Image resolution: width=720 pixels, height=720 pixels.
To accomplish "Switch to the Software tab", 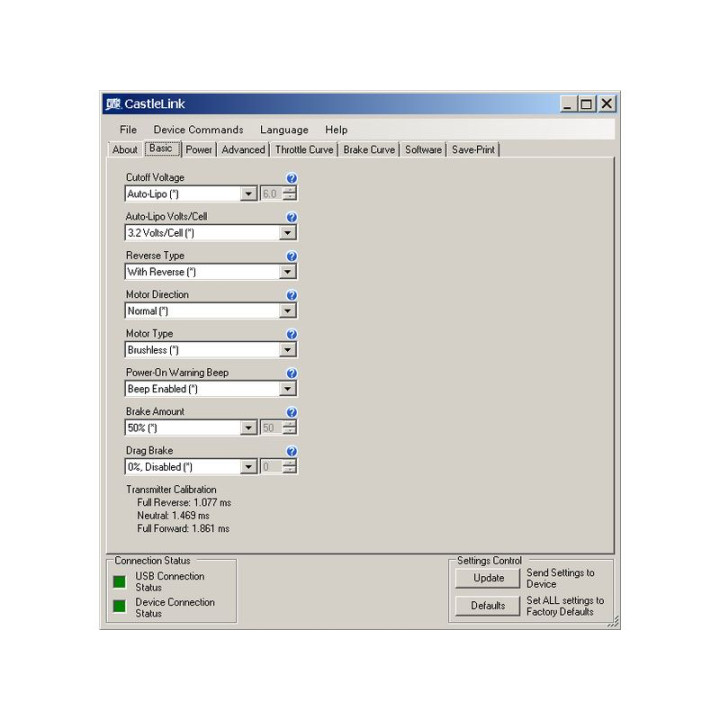I will pyautogui.click(x=423, y=150).
